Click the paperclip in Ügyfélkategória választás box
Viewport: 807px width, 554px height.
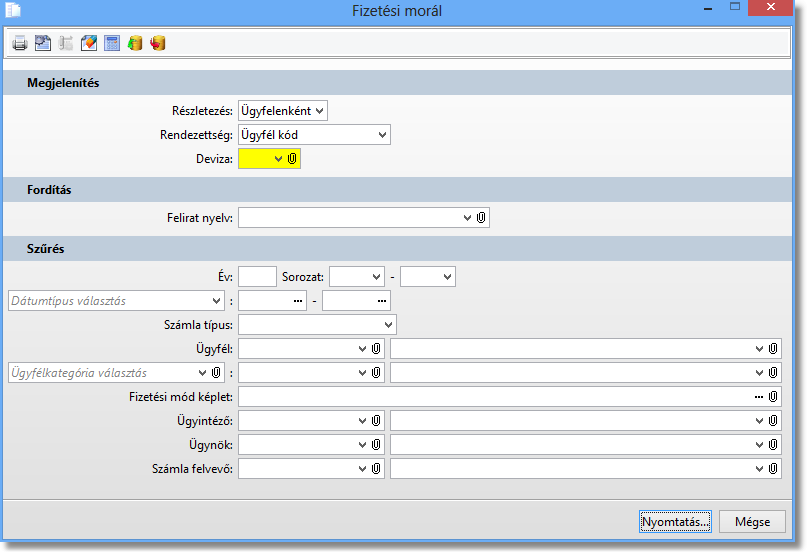coord(216,373)
